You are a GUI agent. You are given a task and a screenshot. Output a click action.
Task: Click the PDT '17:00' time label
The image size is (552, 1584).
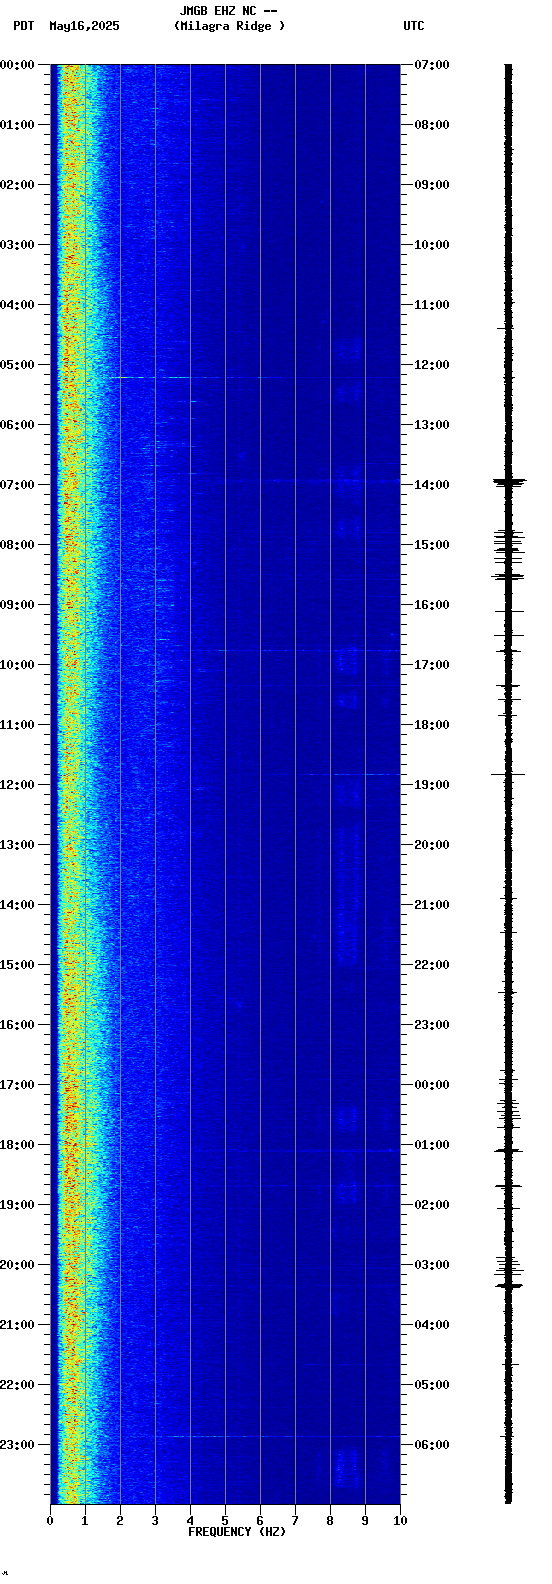pos(18,1085)
